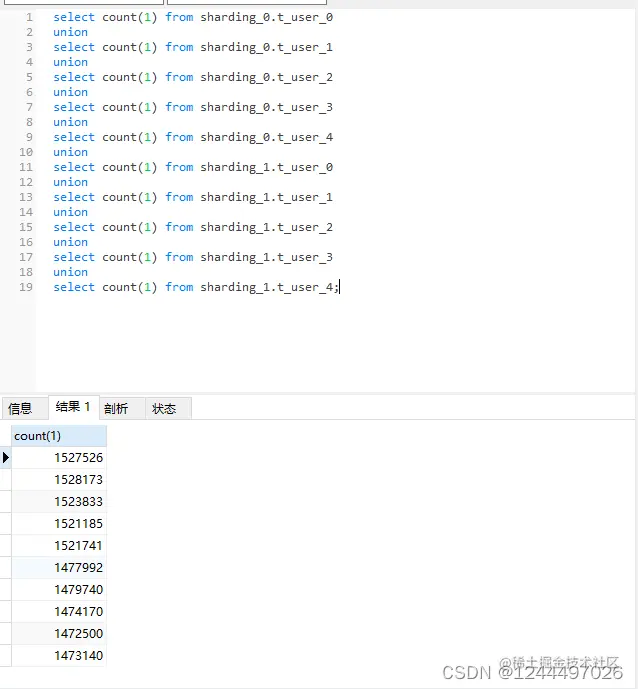This screenshot has width=638, height=689.
Task: Click sharding_1.t_user_2 in the query
Action: [x=266, y=227]
